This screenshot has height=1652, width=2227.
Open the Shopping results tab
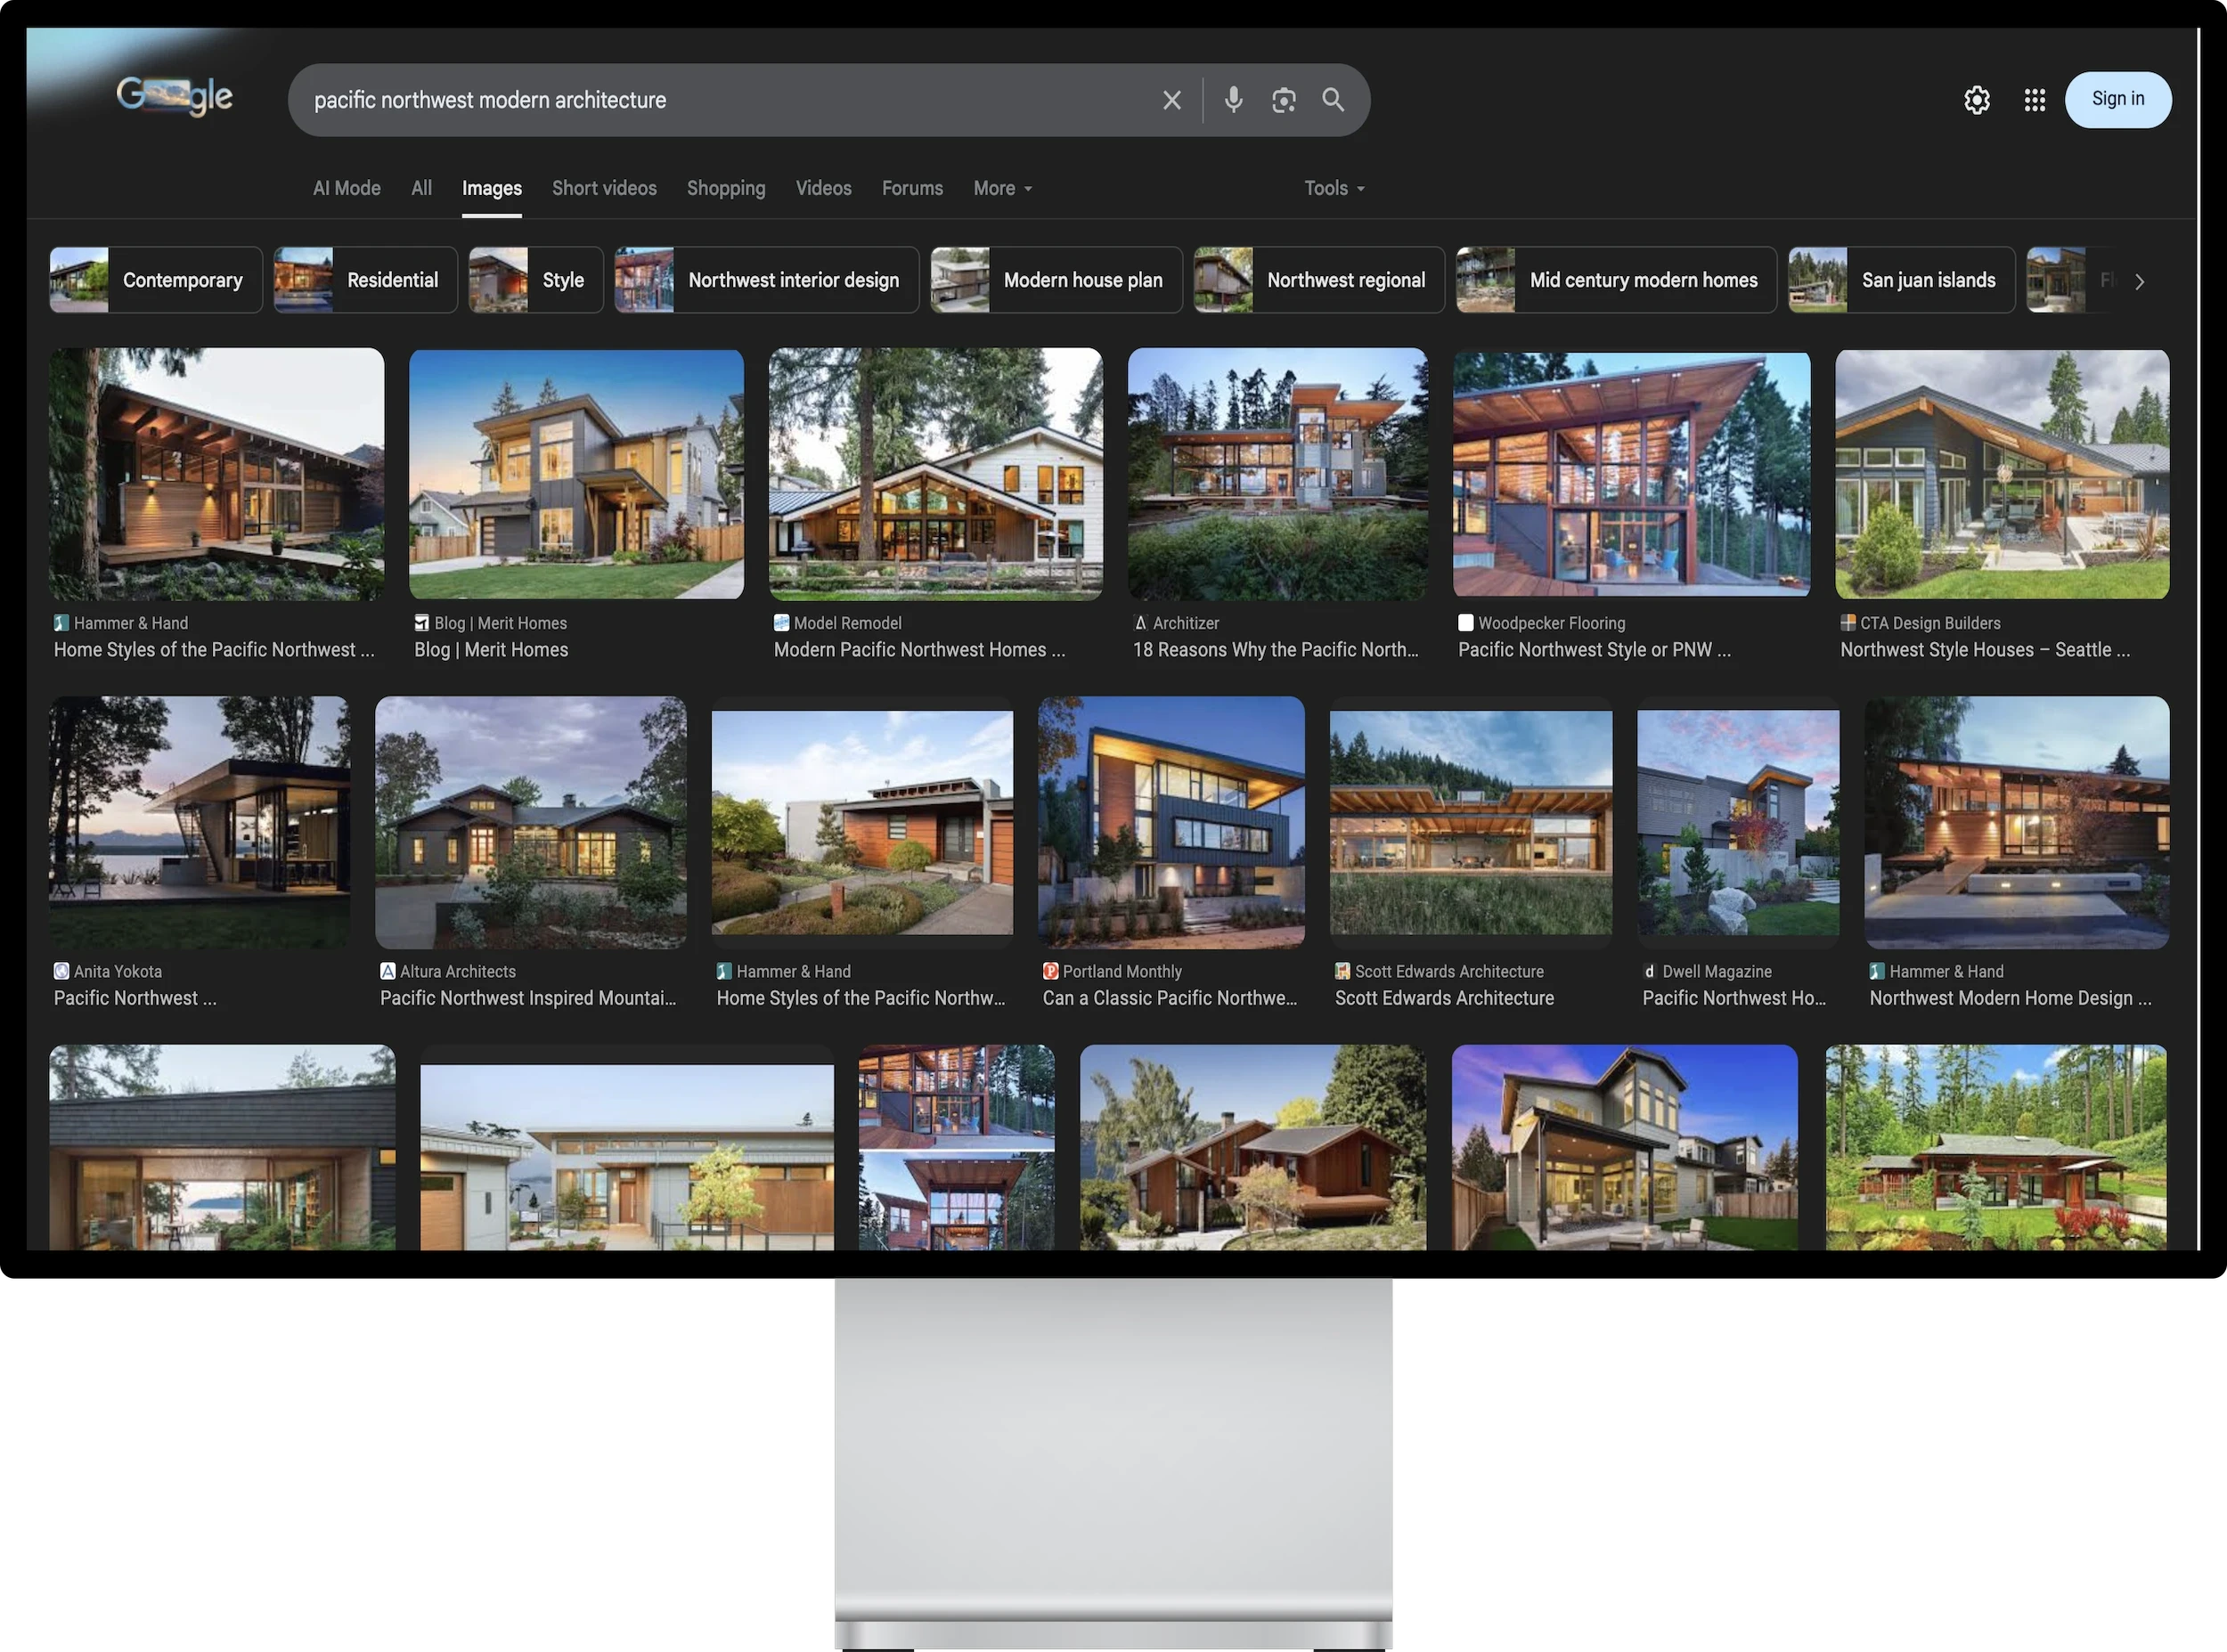tap(726, 187)
